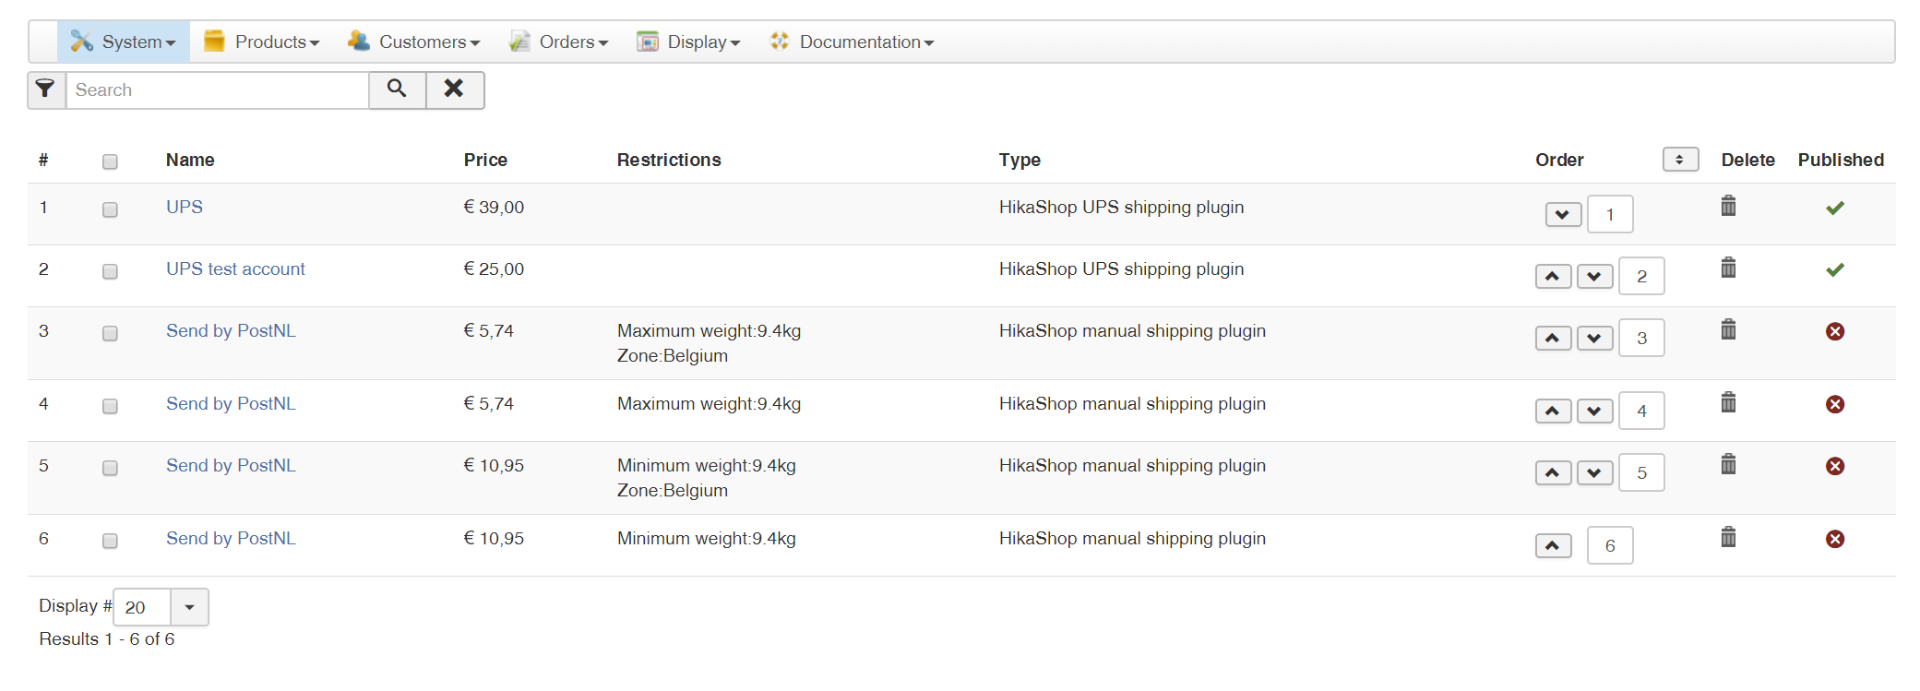Click the magnifier search button
The image size is (1920, 691).
[x=397, y=90]
